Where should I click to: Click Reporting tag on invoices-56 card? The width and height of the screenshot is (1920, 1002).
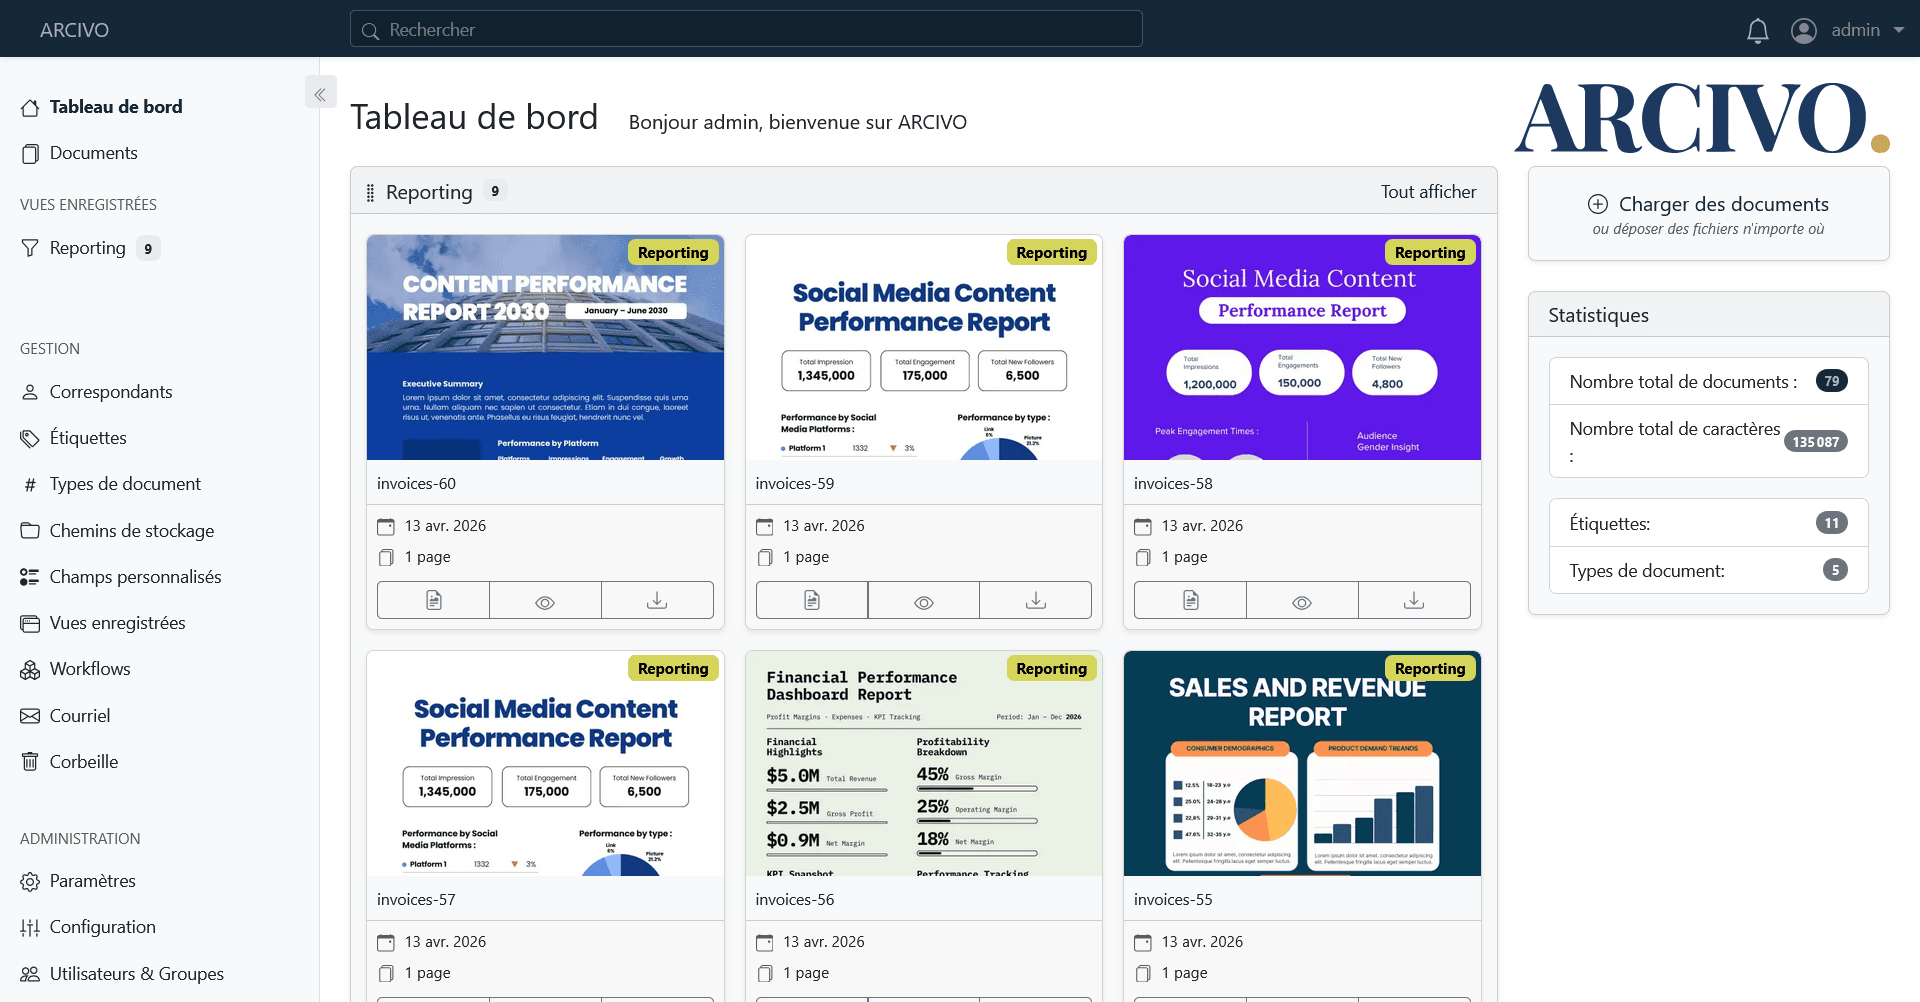[x=1051, y=669]
